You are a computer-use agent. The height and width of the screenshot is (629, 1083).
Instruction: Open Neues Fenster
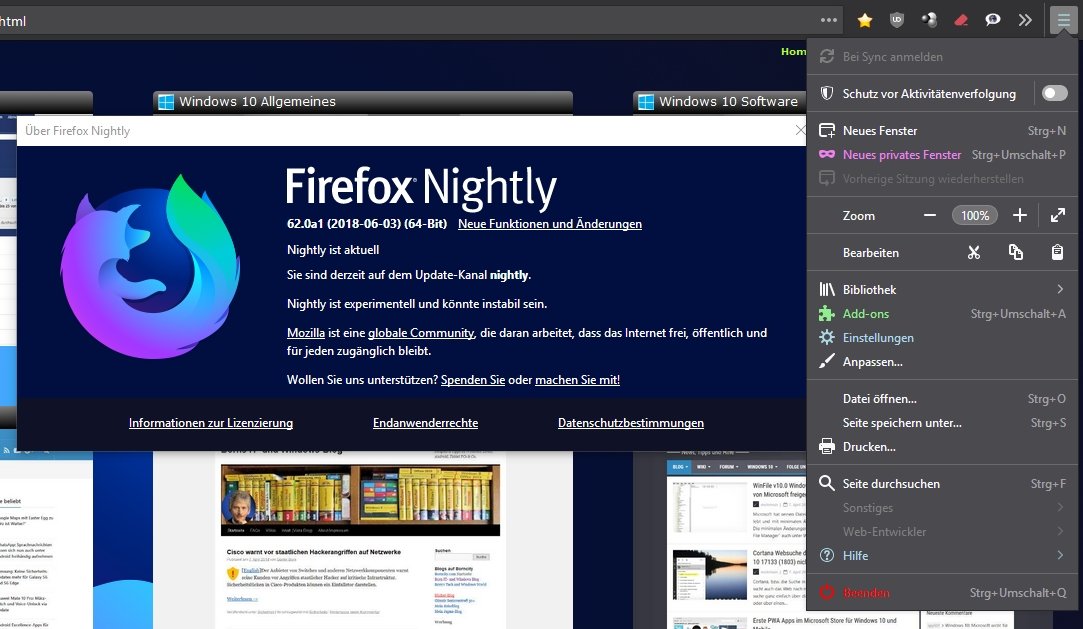tap(941, 130)
